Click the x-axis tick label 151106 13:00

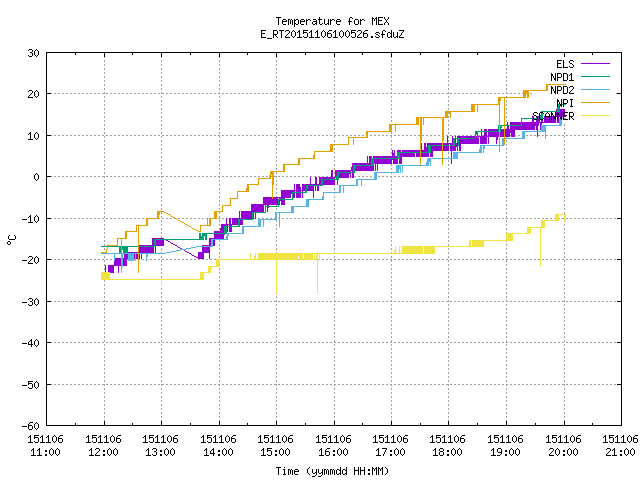pos(160,446)
